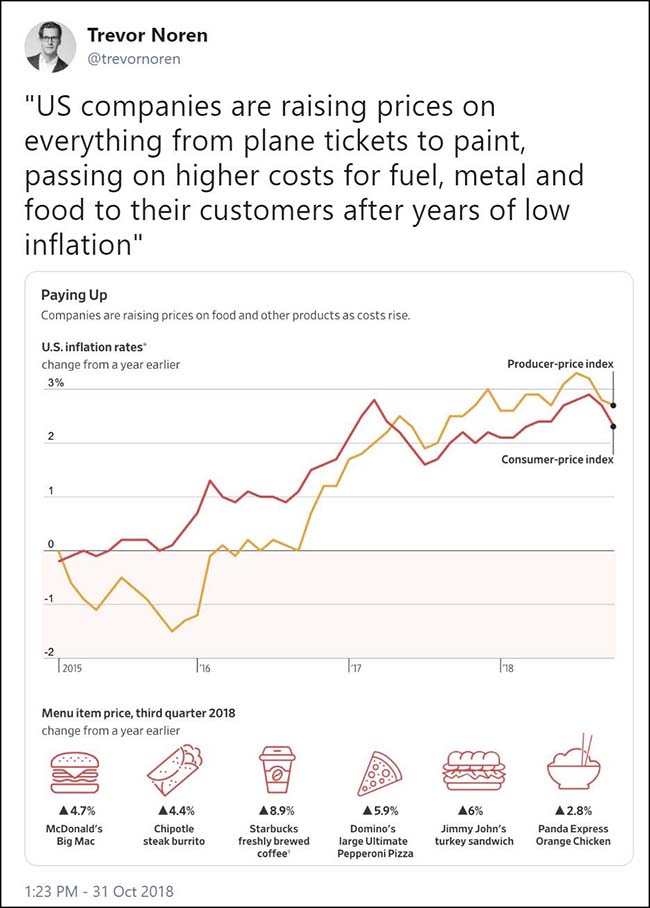Click the 2015 axis marker
Screen dimensions: 650x908
(71, 667)
